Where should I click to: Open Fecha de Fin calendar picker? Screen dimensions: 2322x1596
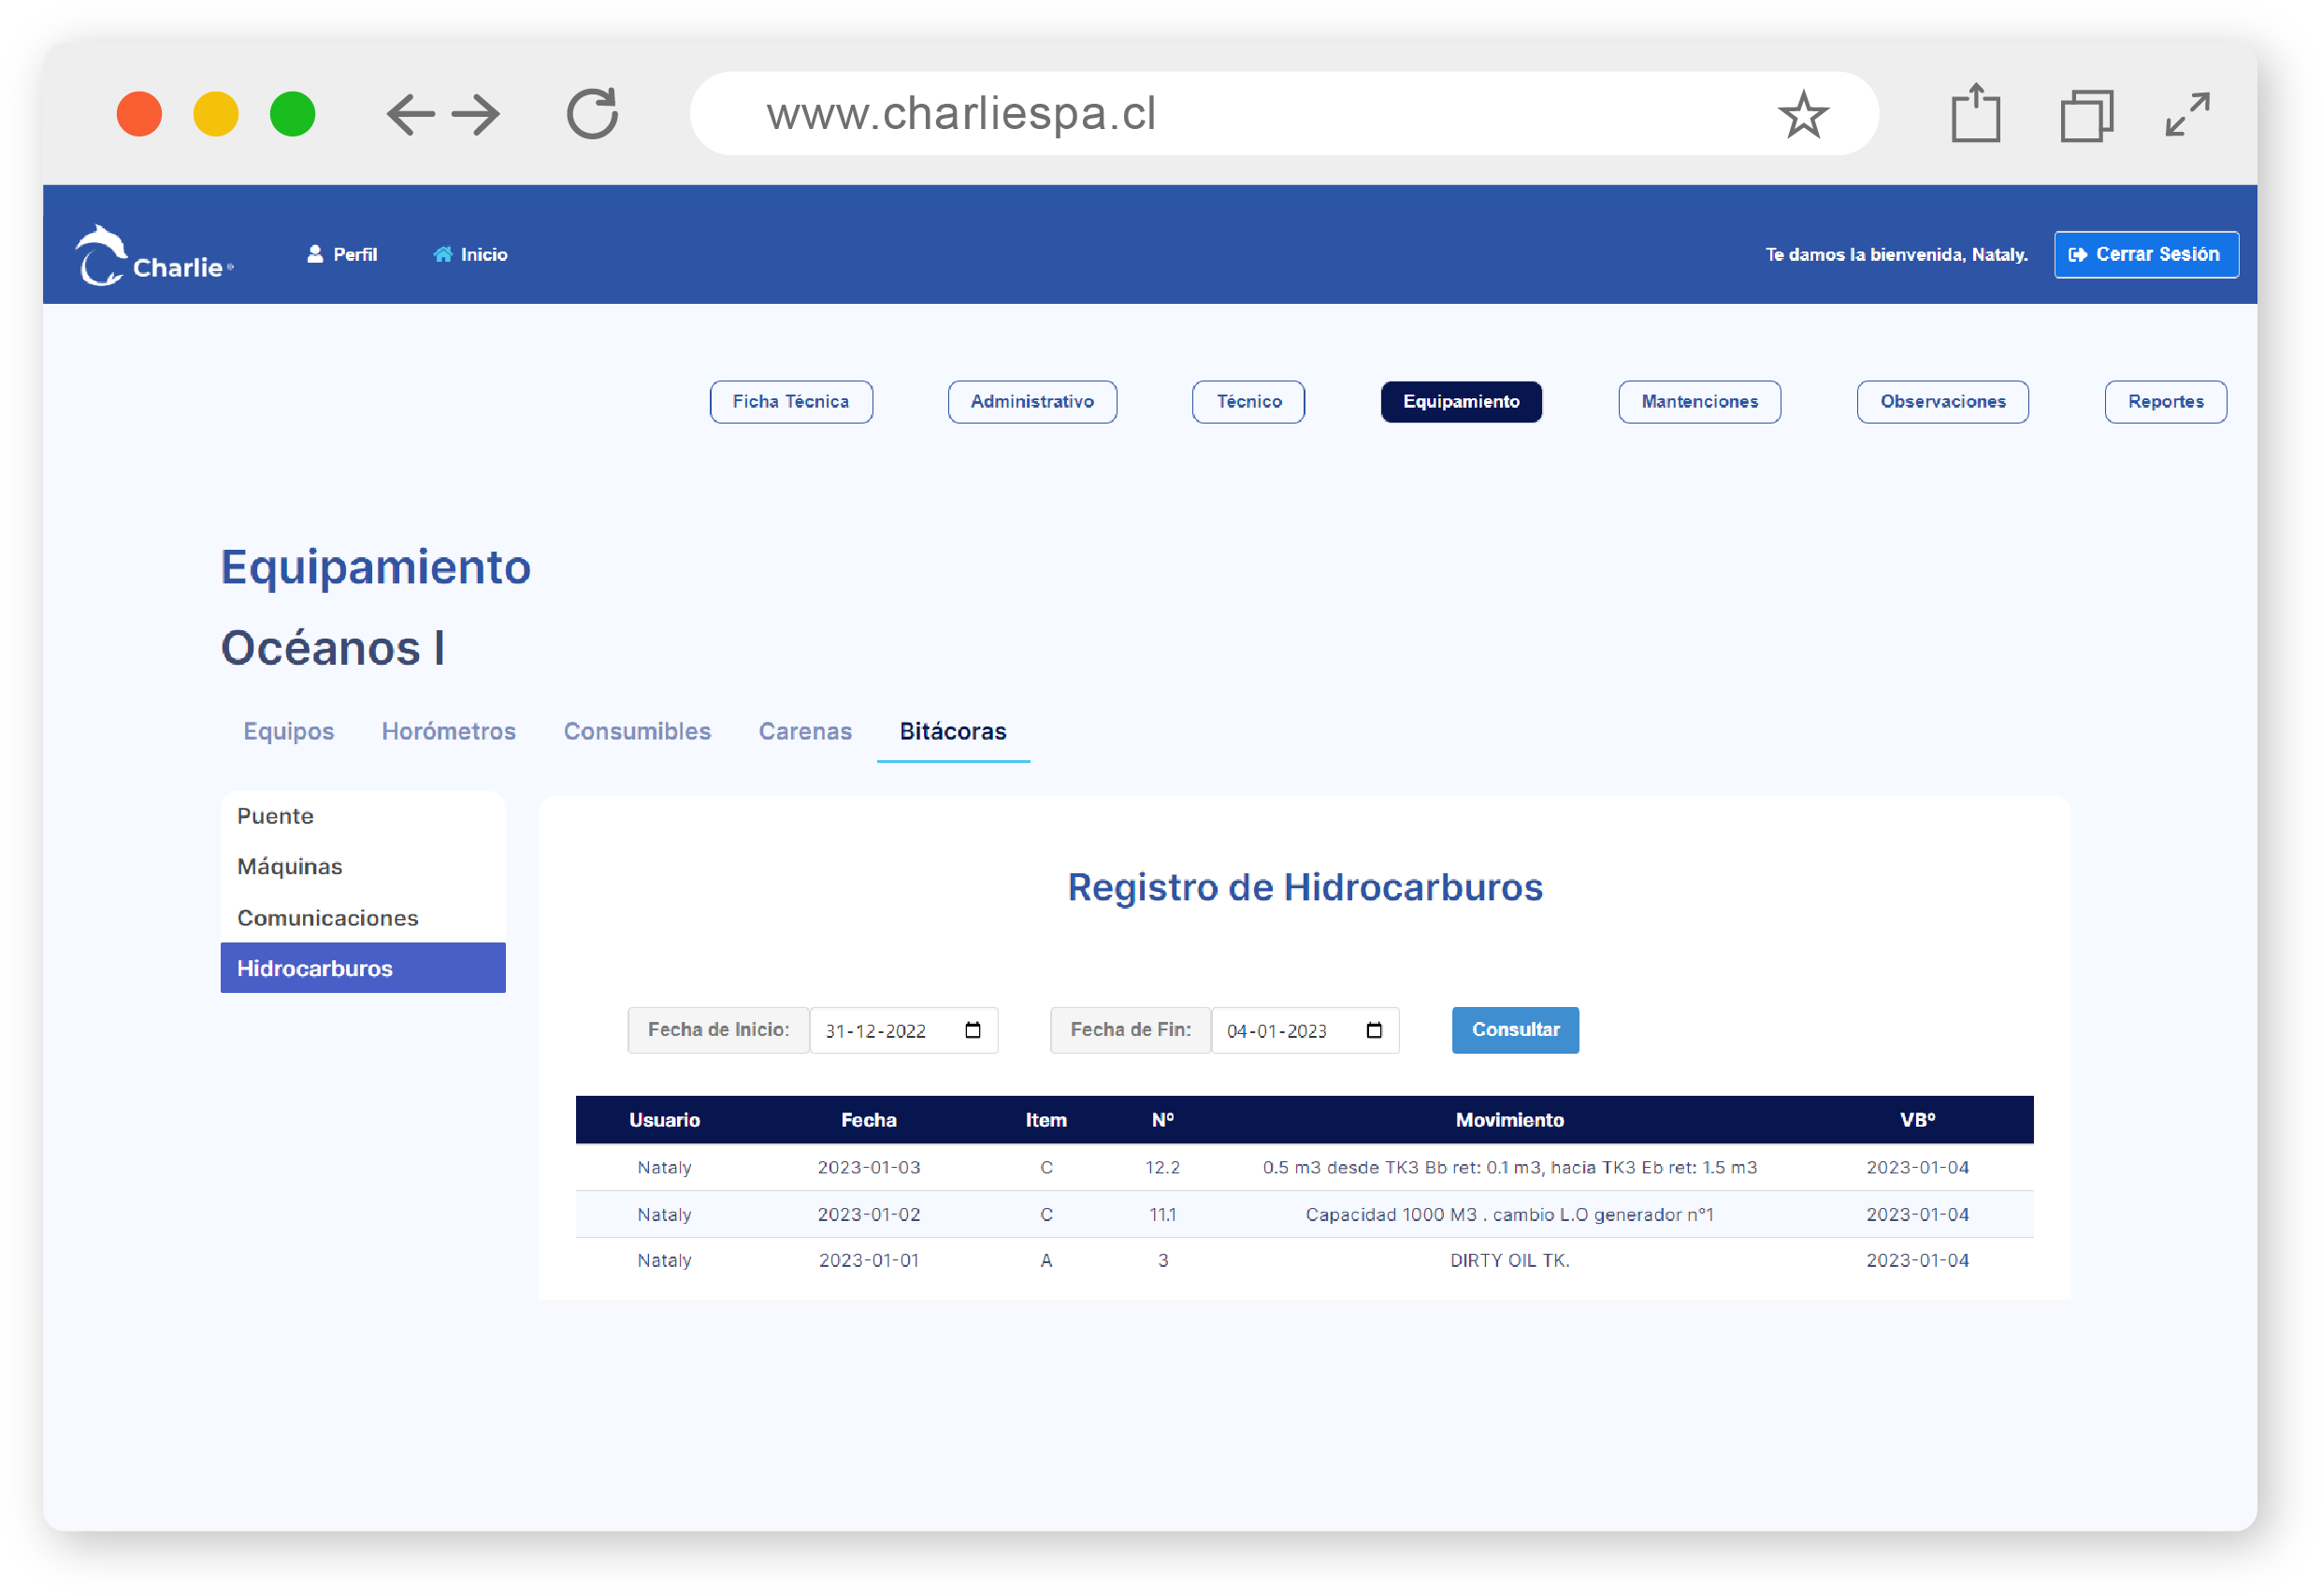click(x=1374, y=1030)
